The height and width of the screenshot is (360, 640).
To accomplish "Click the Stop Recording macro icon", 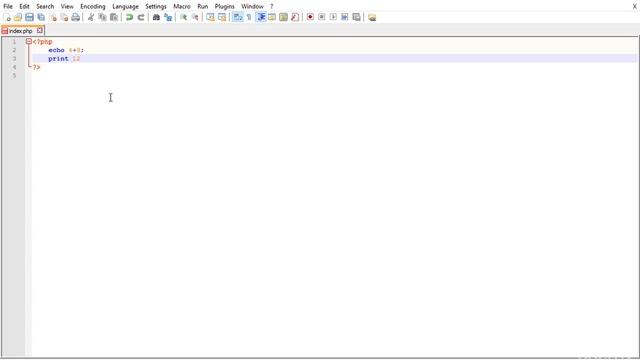I will point(322,17).
